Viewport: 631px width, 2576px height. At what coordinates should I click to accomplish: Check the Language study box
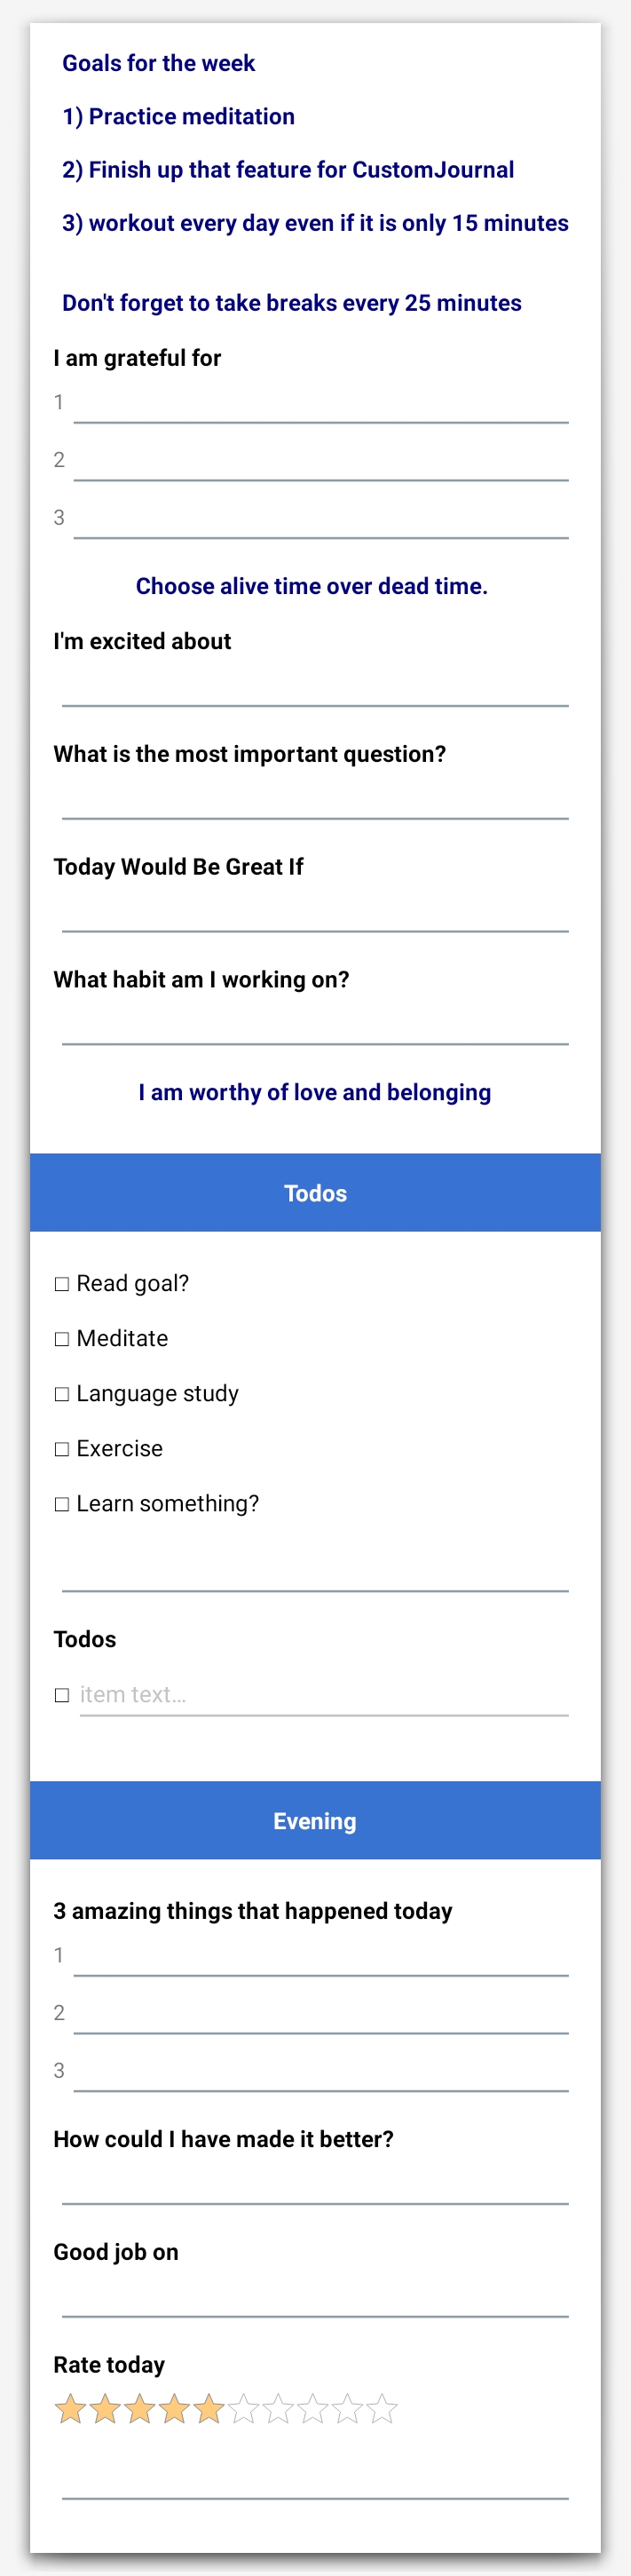click(x=62, y=1394)
